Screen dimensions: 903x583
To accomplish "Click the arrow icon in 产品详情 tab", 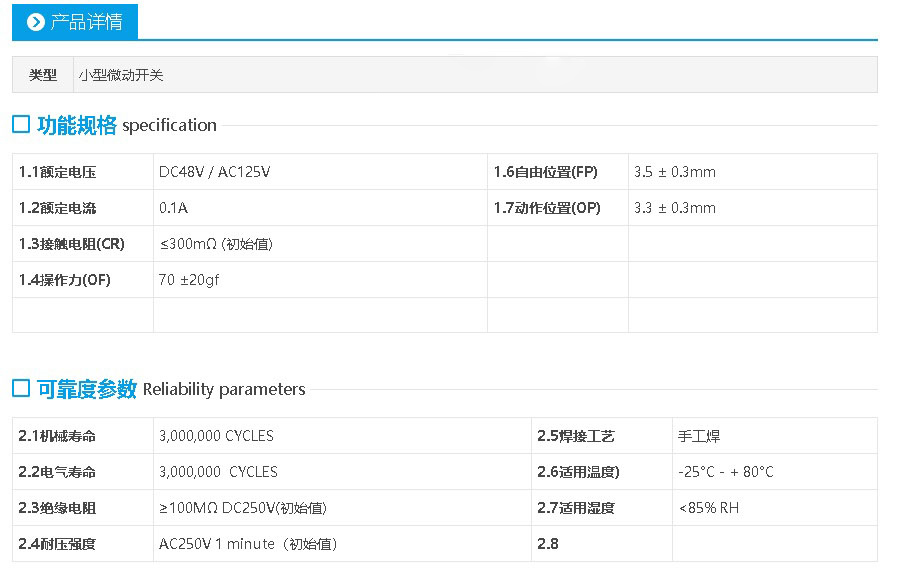I will click(x=36, y=22).
